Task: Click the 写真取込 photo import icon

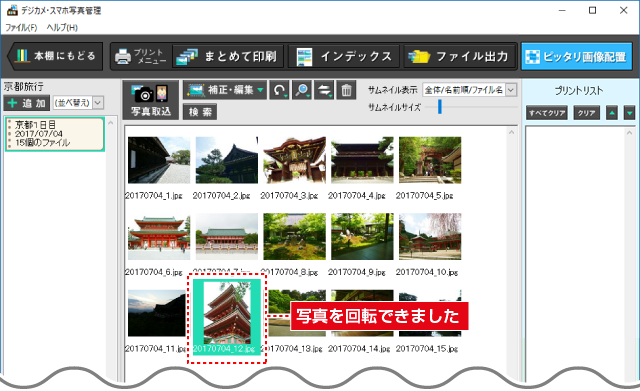Action: pyautogui.click(x=151, y=100)
